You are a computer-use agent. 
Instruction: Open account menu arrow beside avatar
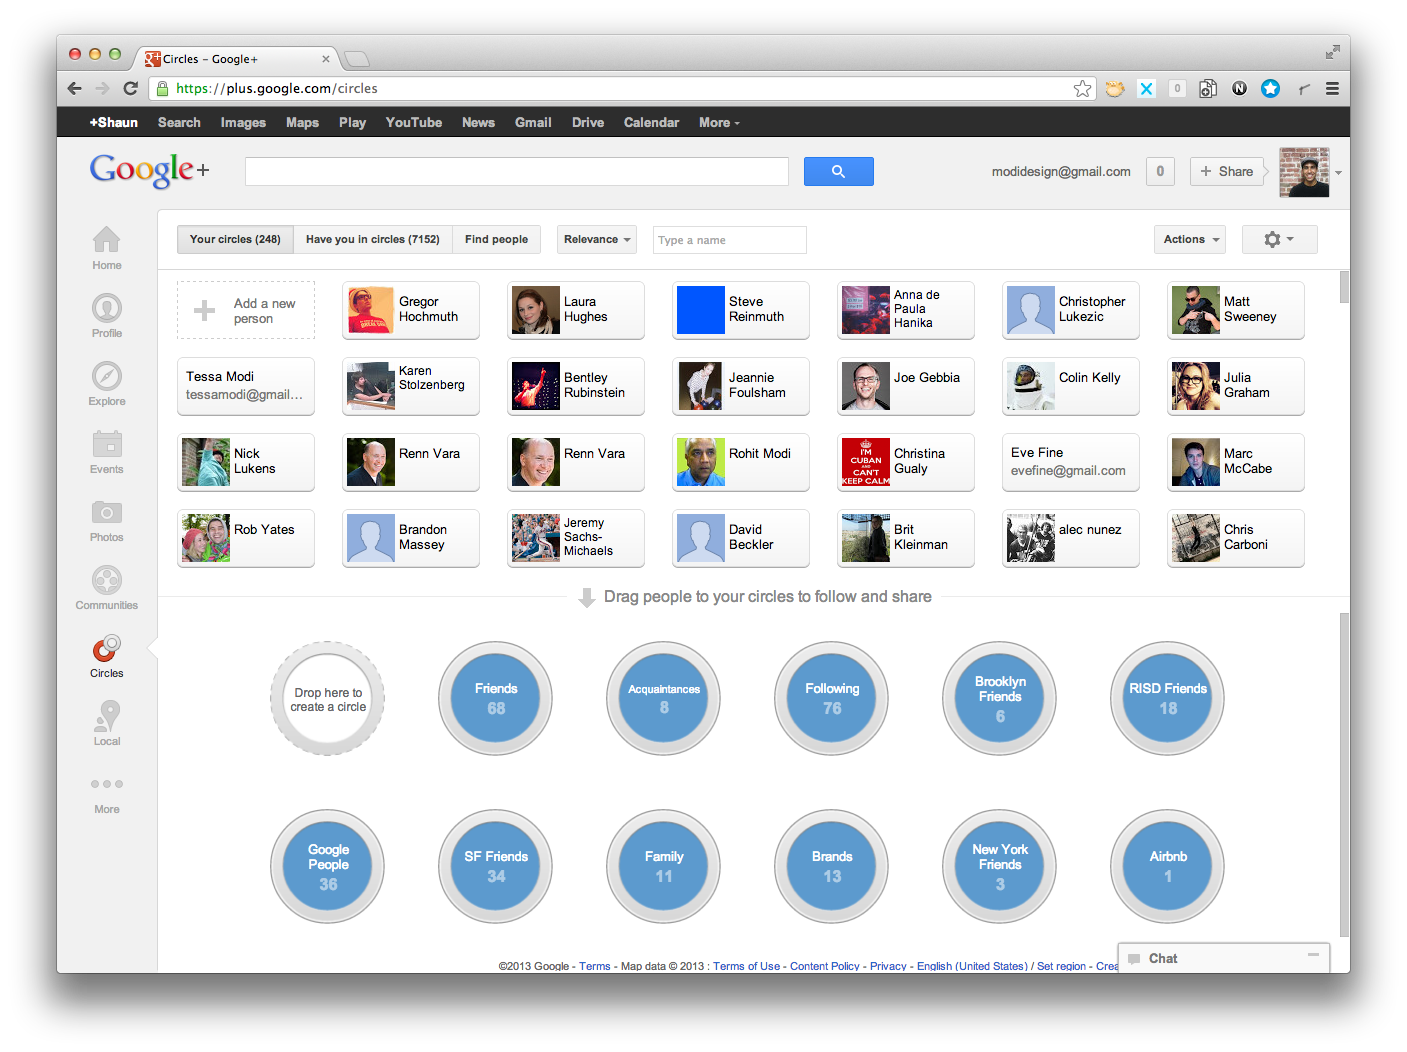tap(1338, 173)
